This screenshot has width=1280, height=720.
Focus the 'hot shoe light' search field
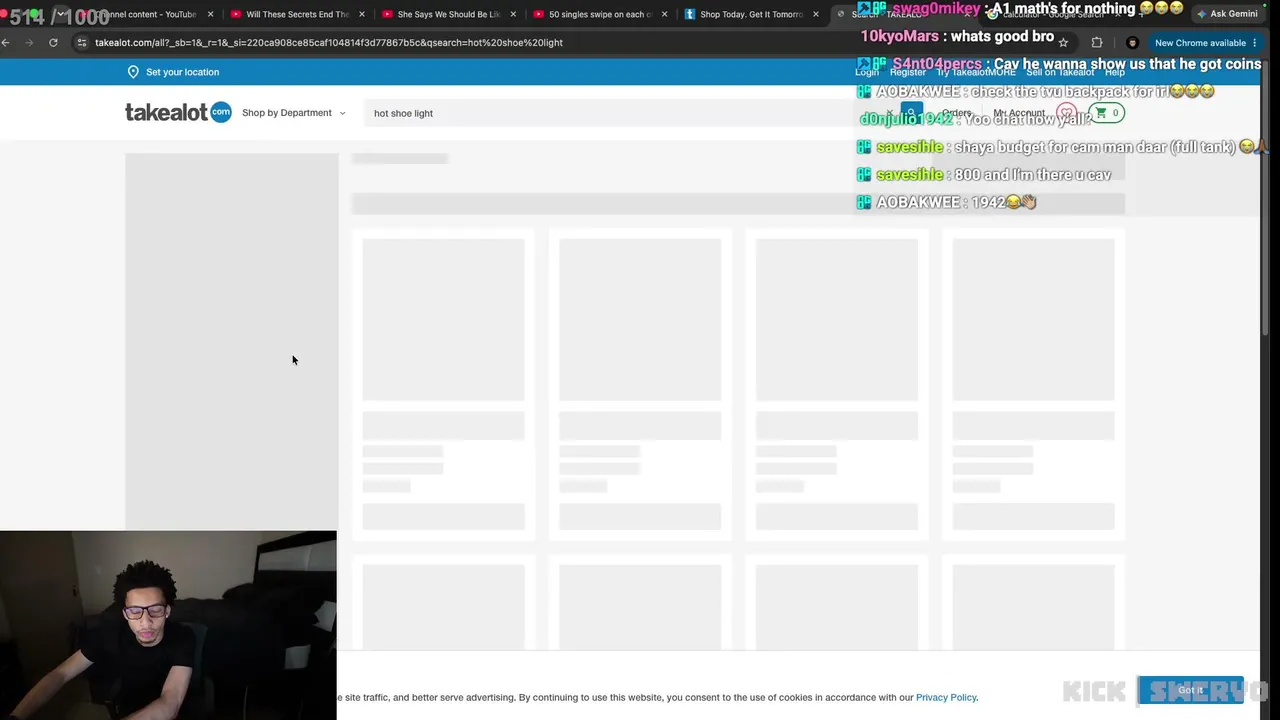point(630,113)
